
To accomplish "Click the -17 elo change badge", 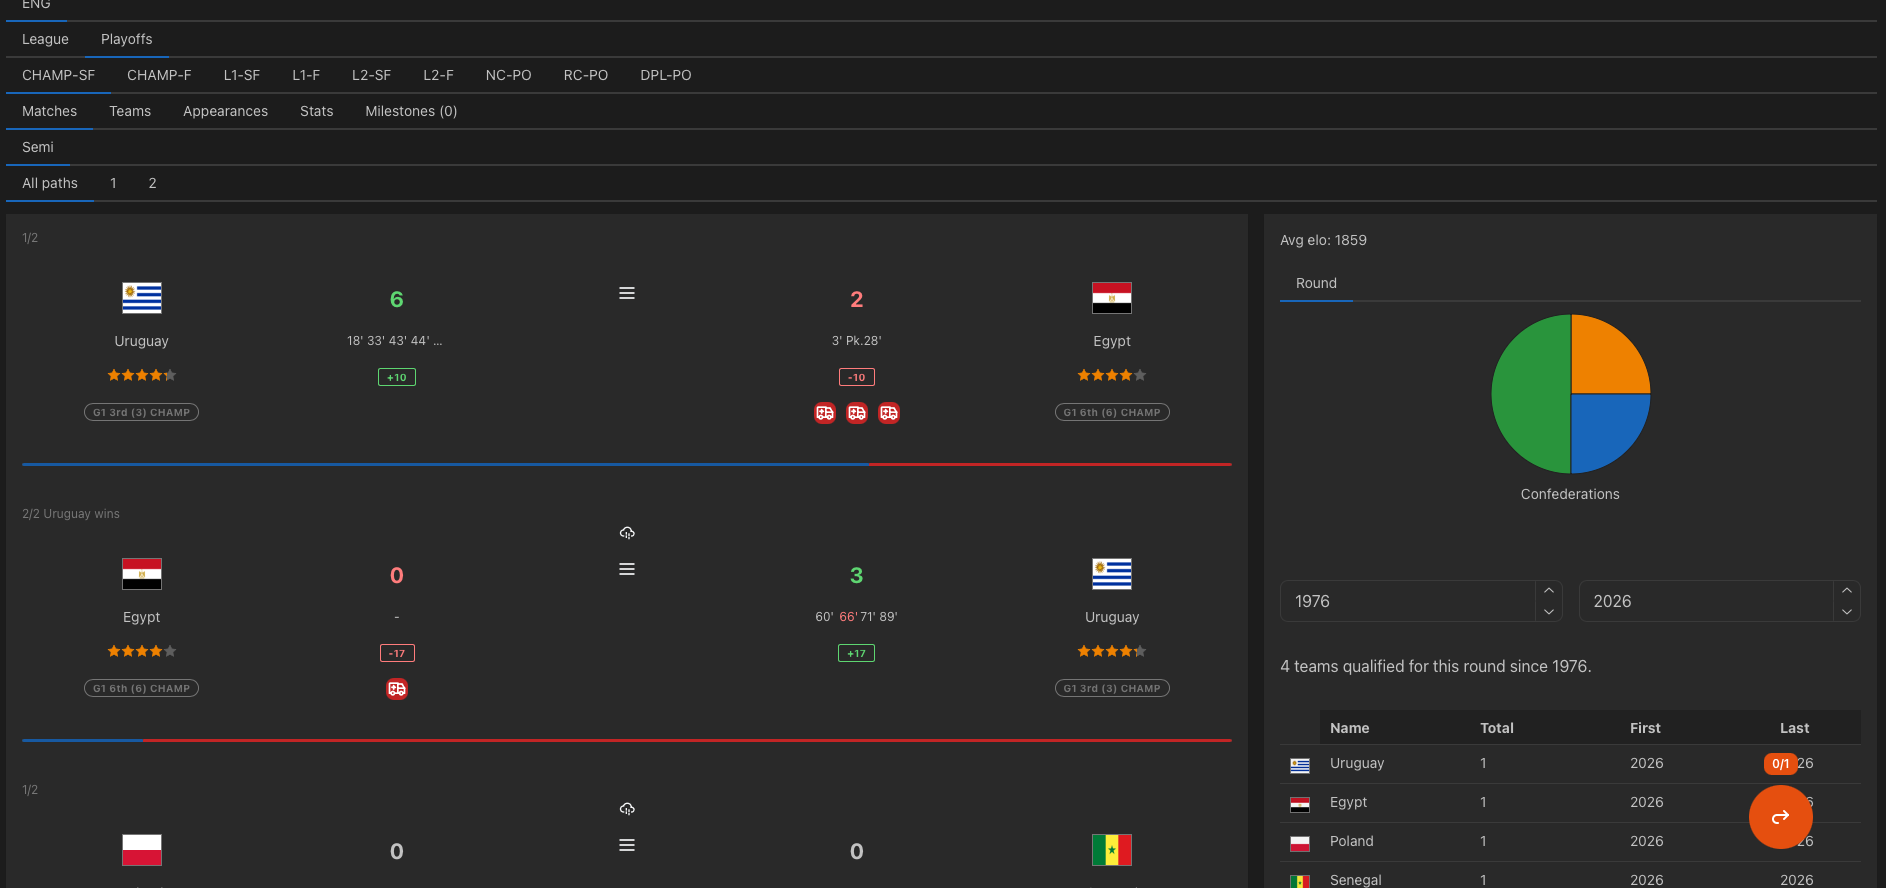I will [x=397, y=653].
